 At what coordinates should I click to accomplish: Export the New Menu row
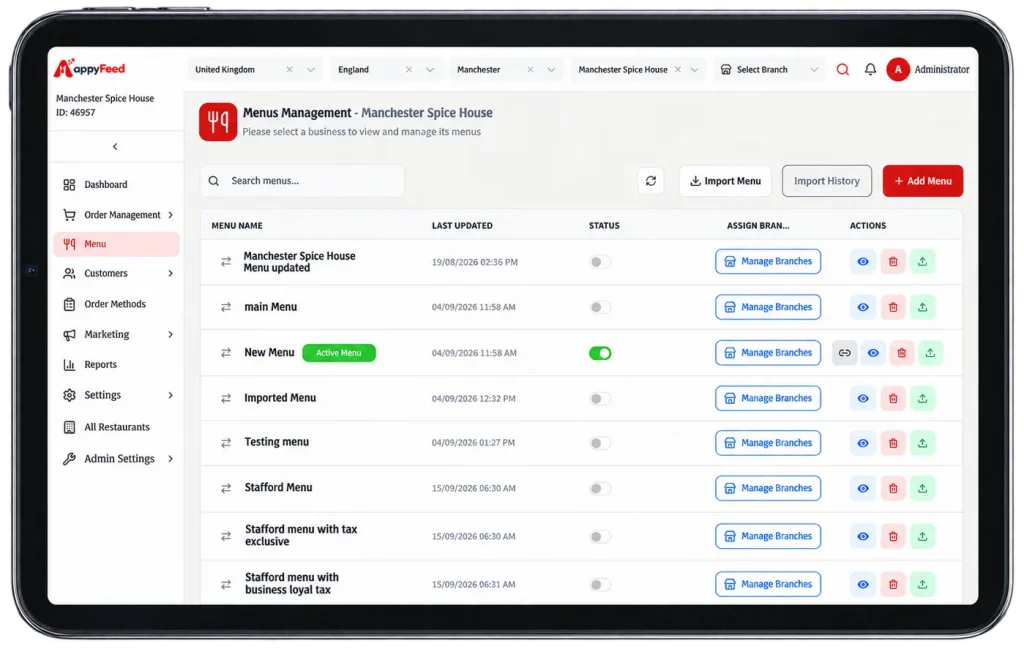(931, 353)
